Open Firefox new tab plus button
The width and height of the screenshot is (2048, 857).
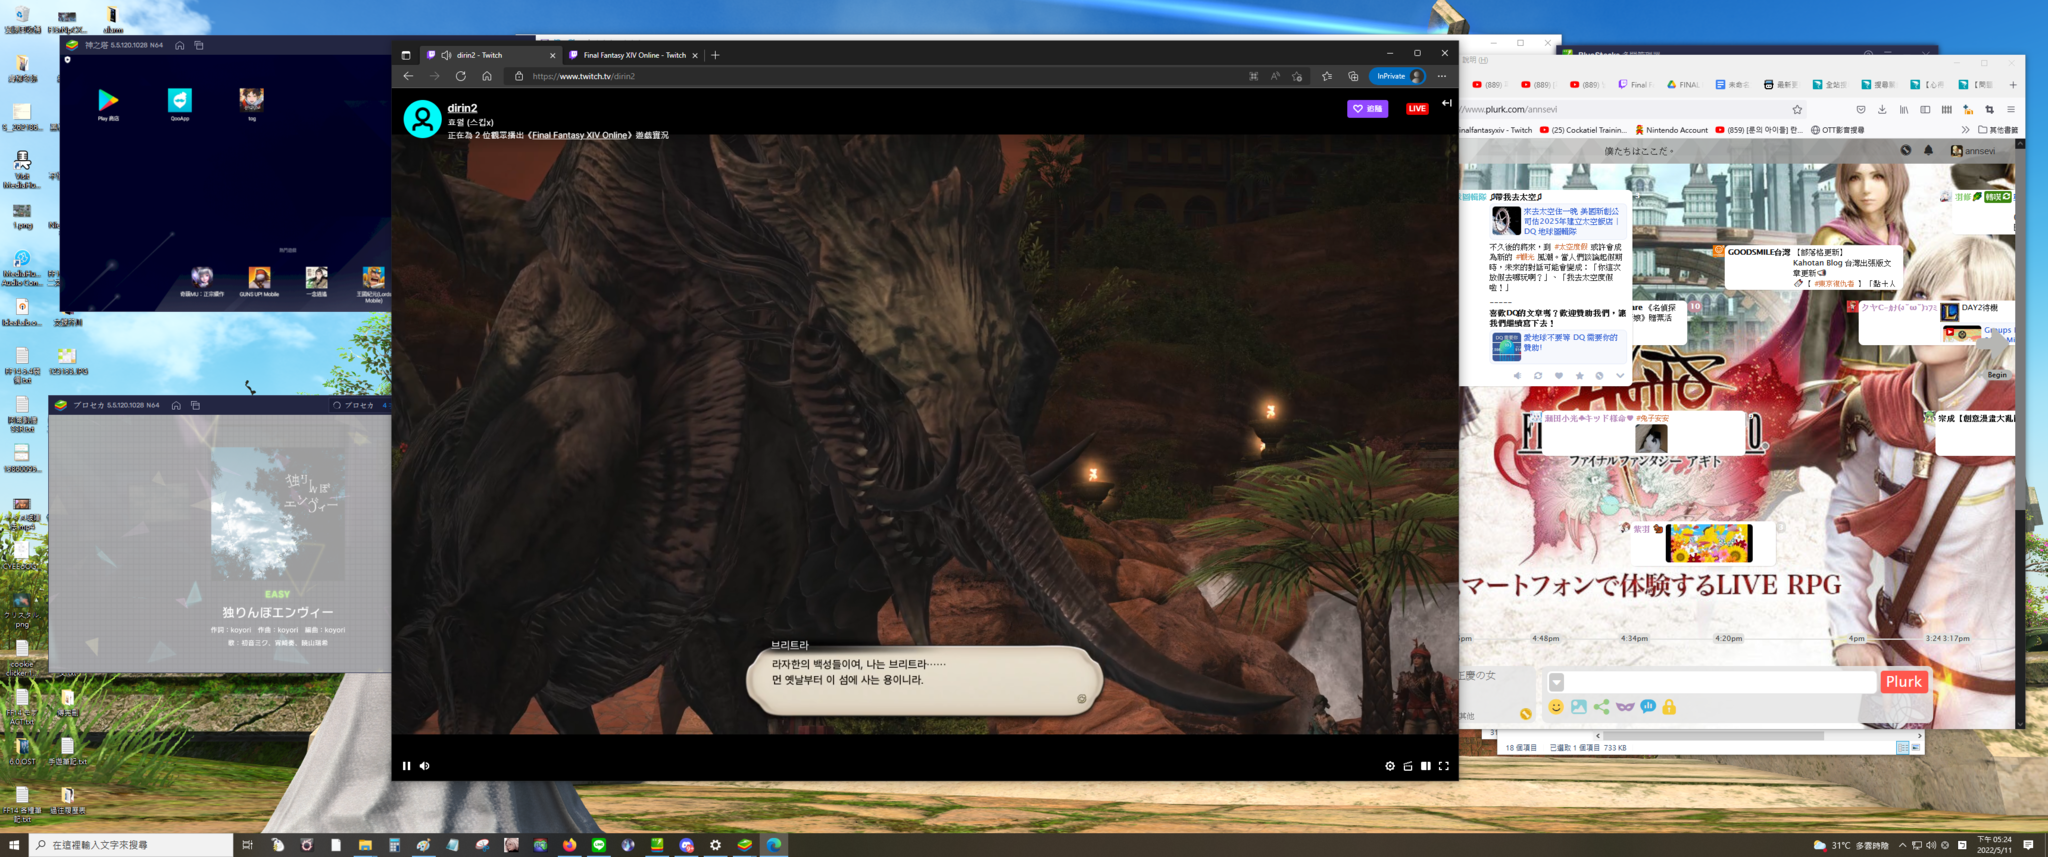pos(2013,85)
